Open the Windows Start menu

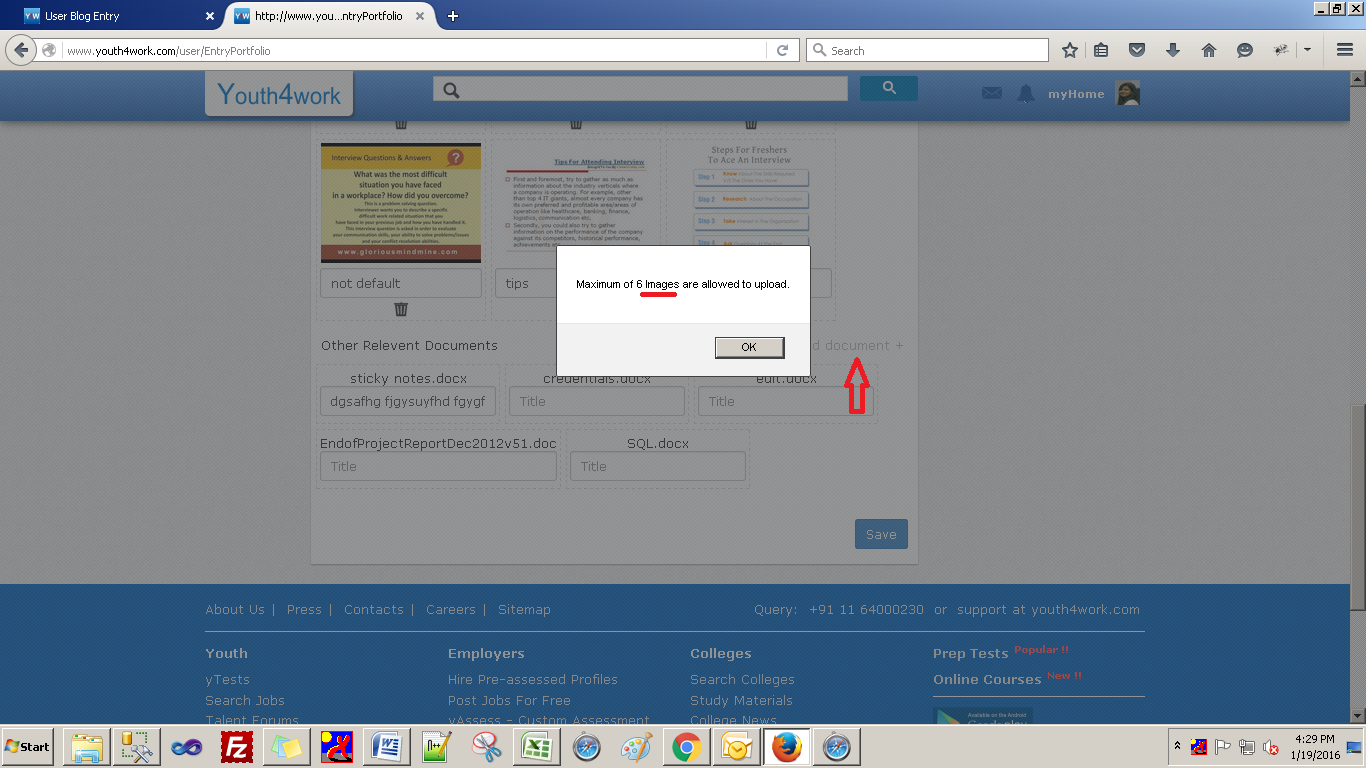(28, 747)
